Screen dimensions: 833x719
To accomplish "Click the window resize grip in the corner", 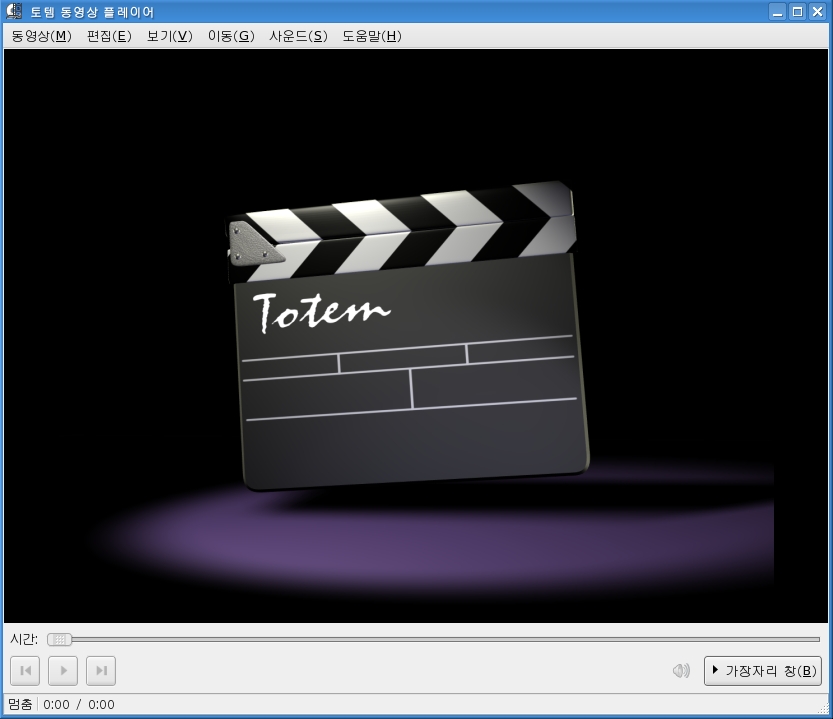I will [x=823, y=708].
